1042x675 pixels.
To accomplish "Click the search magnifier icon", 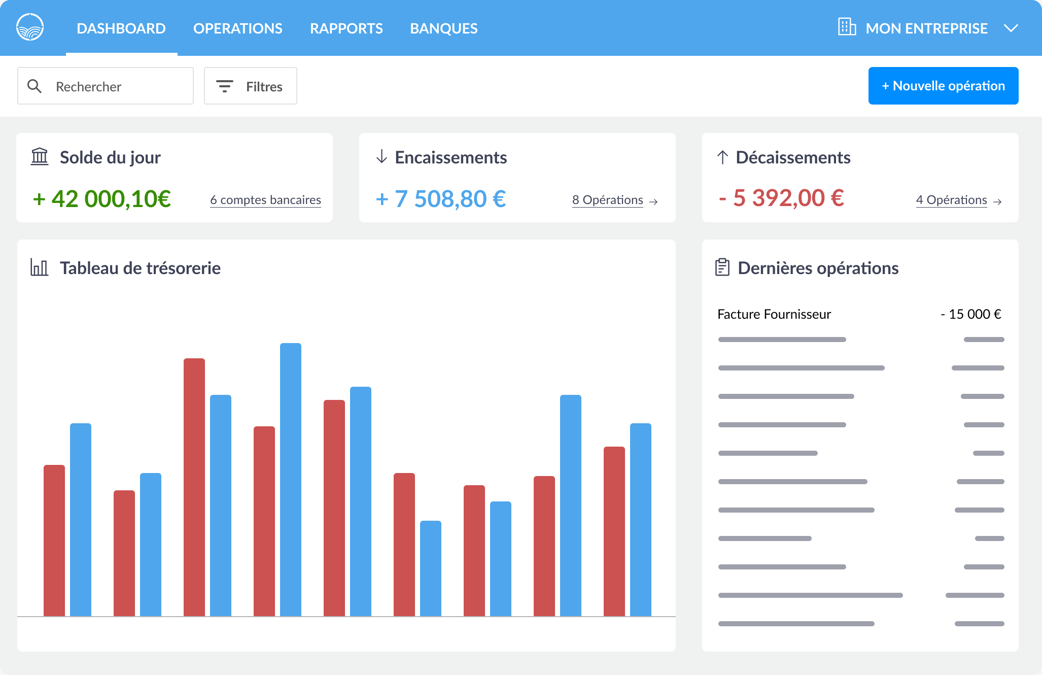I will coord(35,86).
